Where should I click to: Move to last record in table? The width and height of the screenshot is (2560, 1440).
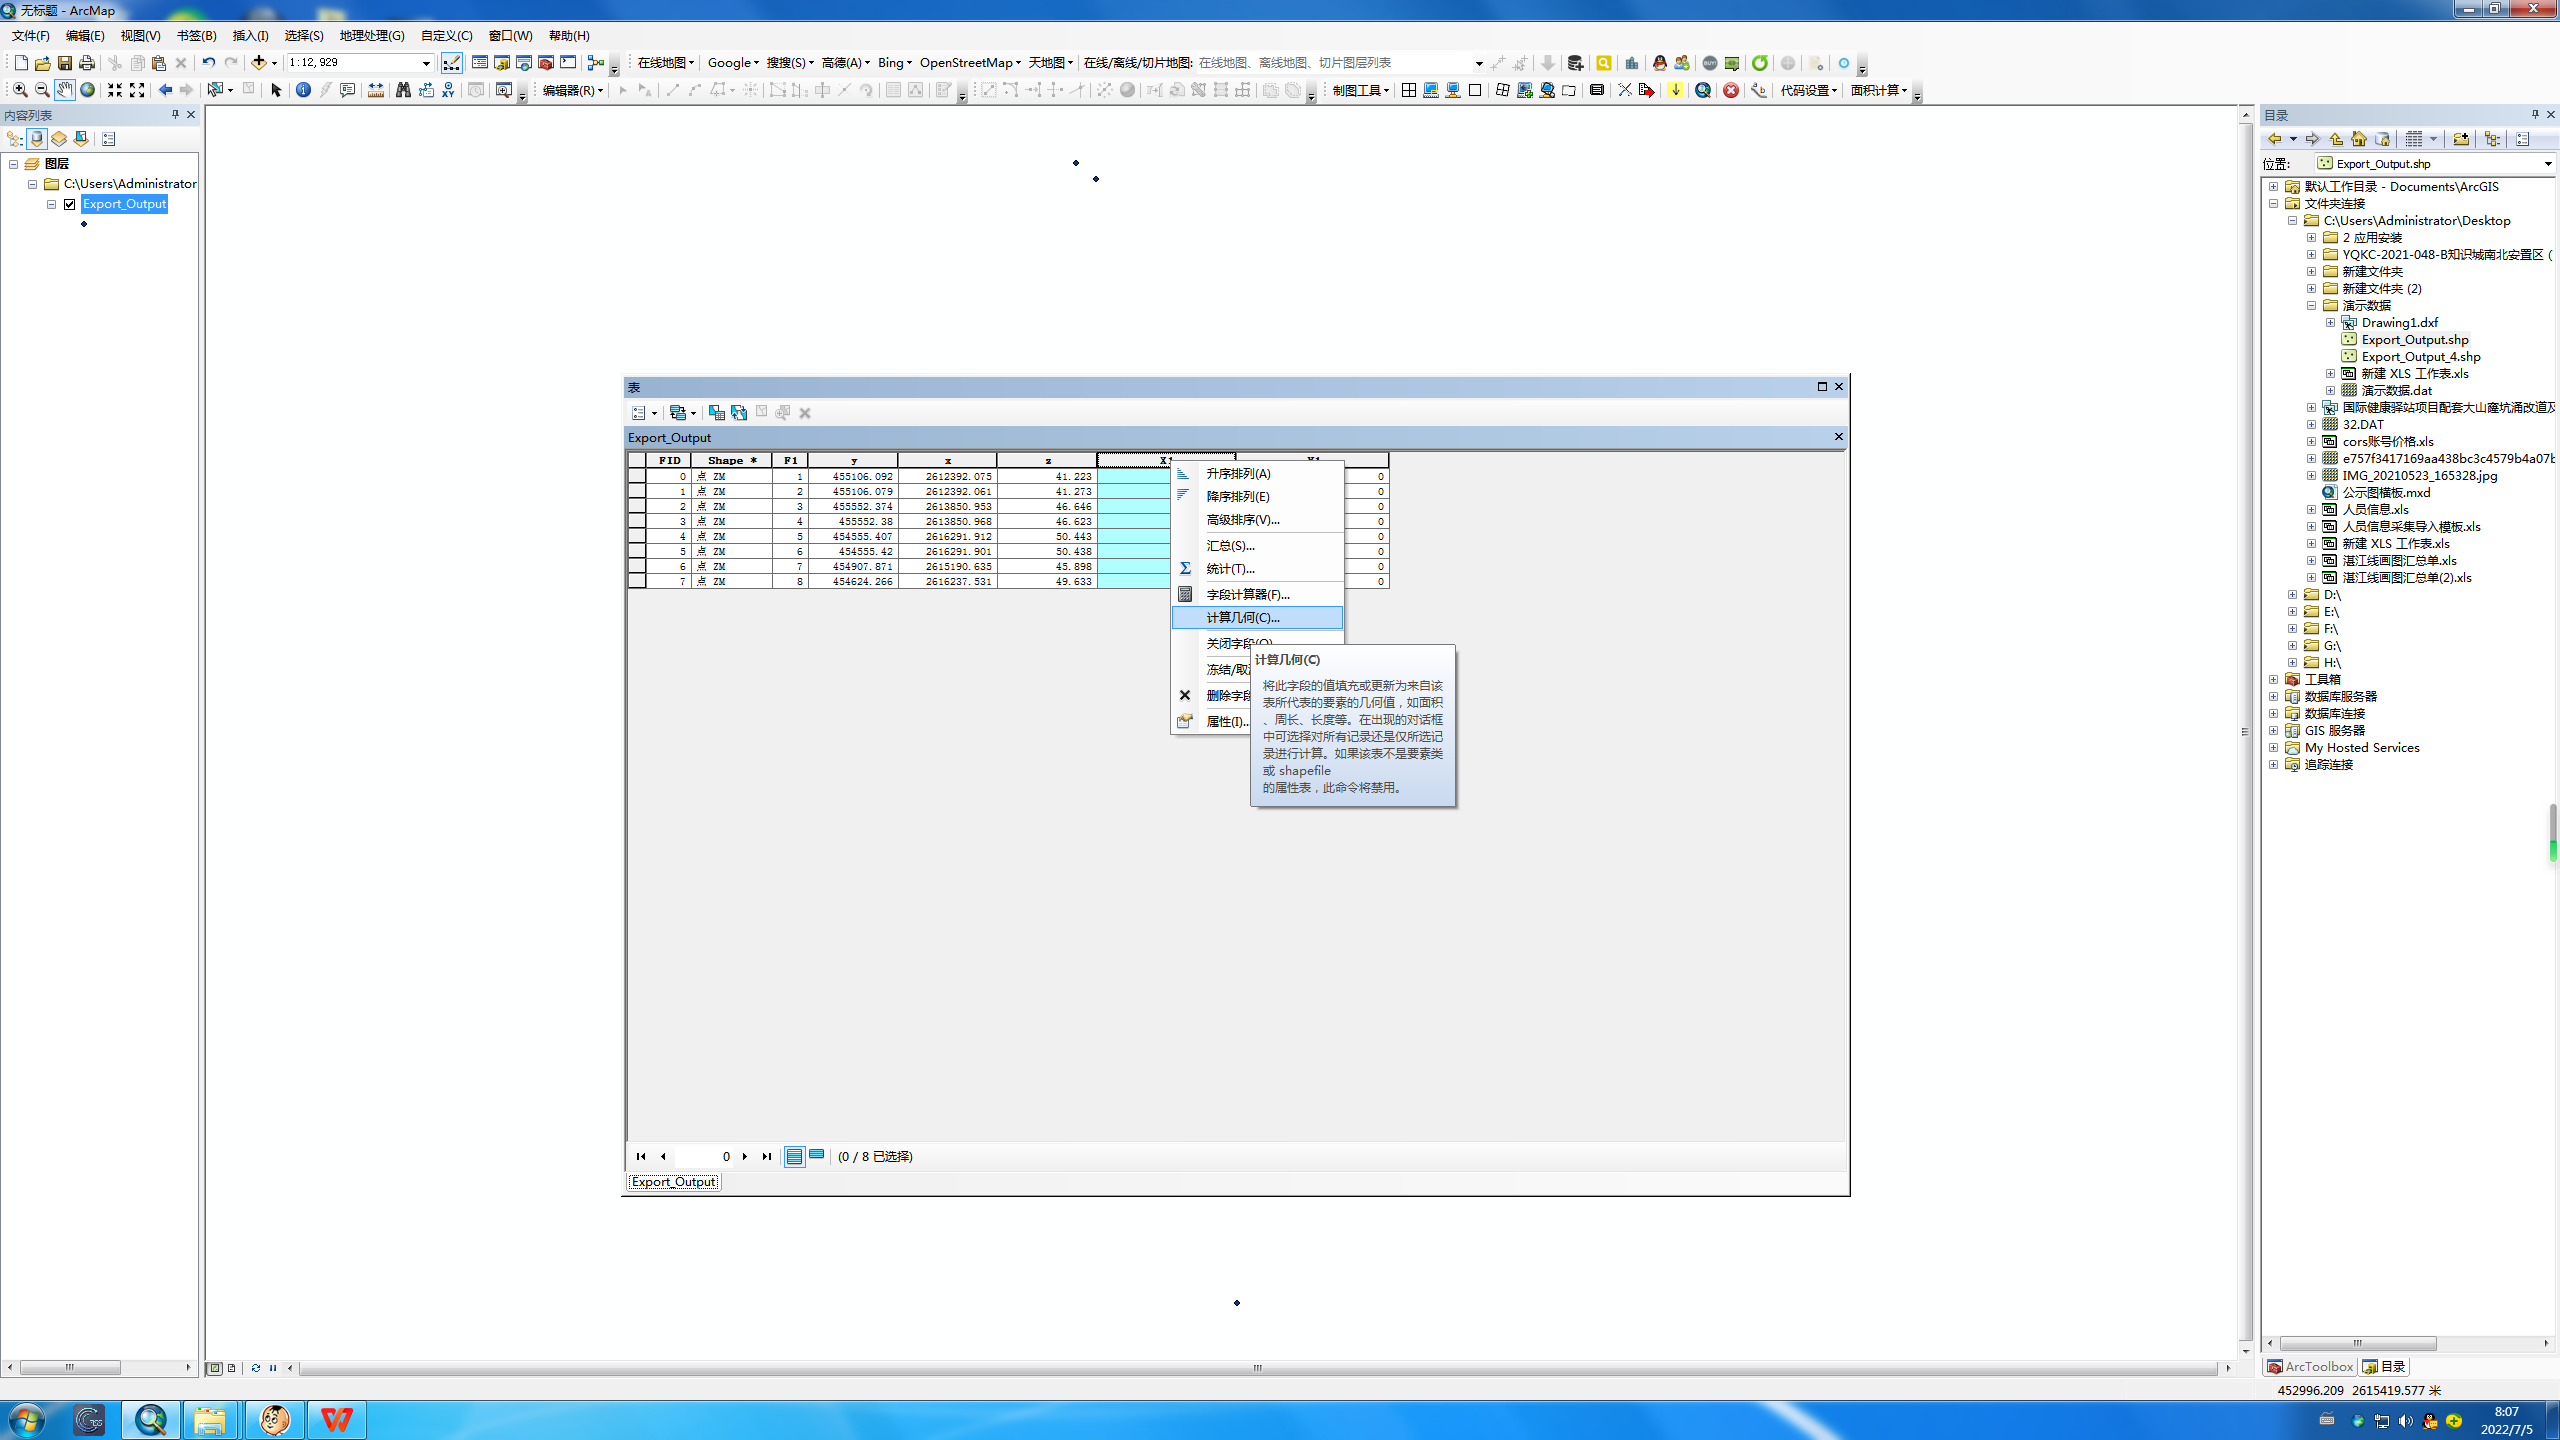(767, 1156)
